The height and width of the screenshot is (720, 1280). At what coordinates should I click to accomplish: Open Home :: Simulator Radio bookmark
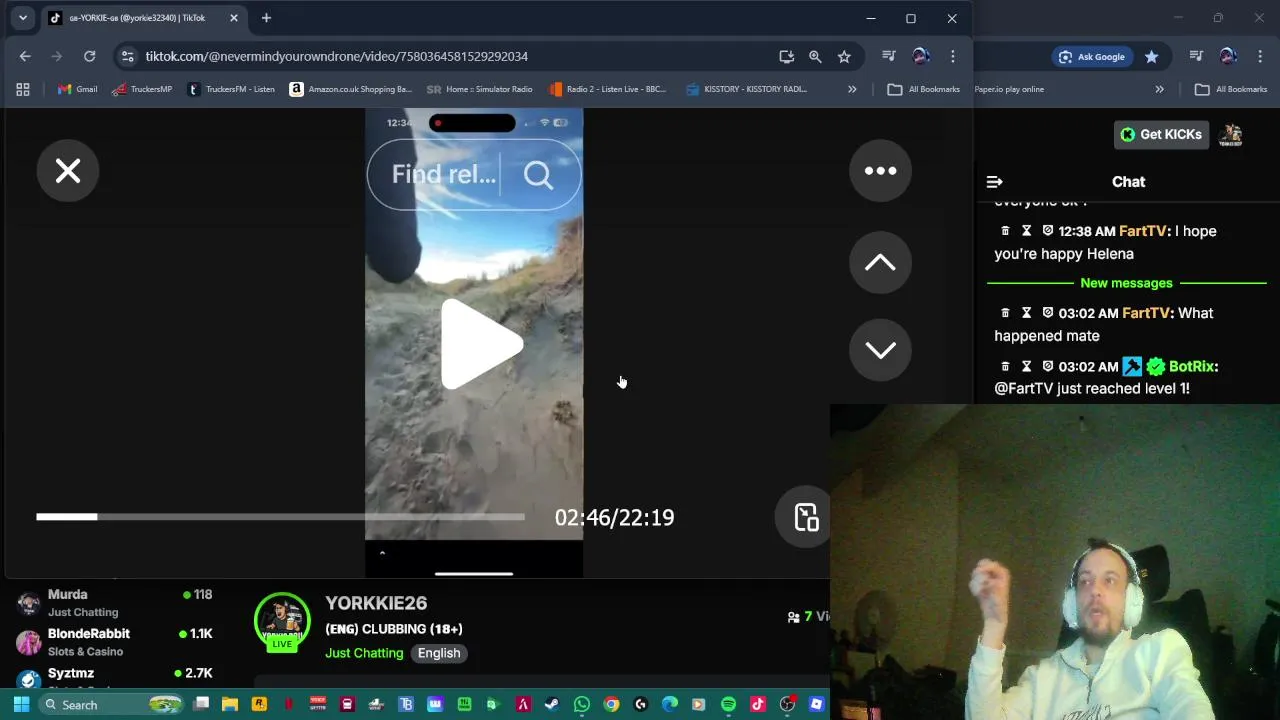point(482,89)
